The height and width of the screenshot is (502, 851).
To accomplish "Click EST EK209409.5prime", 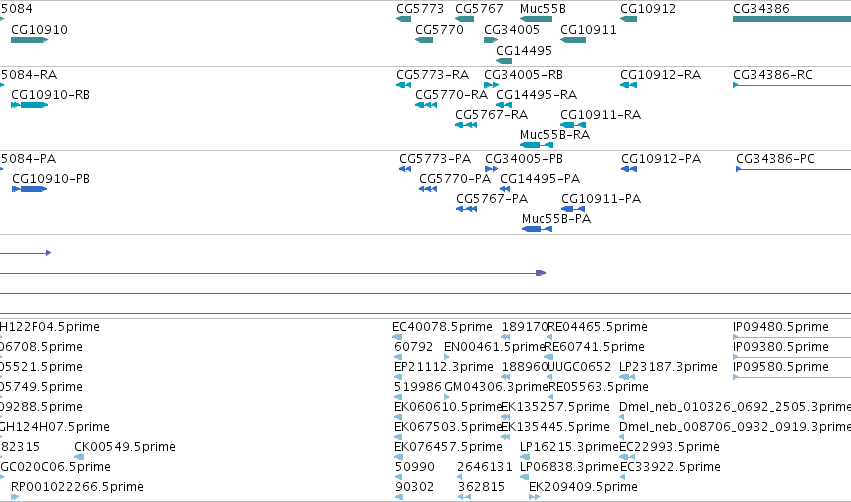I will (583, 487).
